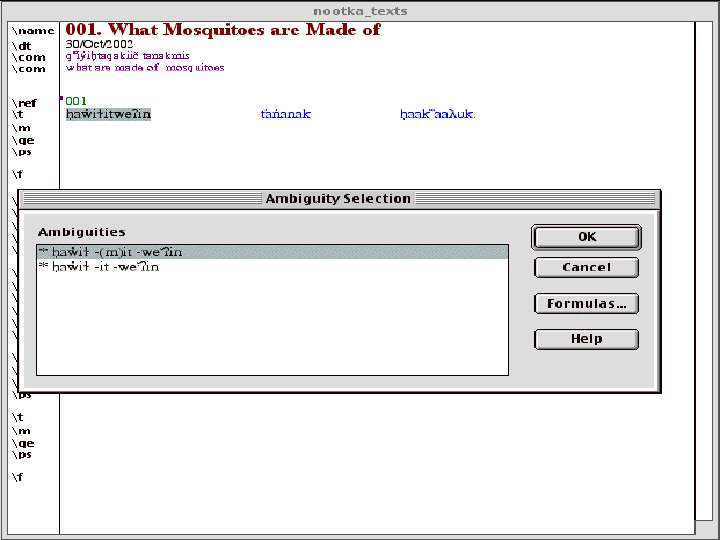This screenshot has height=540, width=720.
Task: Click the icon beside the first ambiguity entry
Action: pyautogui.click(x=44, y=252)
